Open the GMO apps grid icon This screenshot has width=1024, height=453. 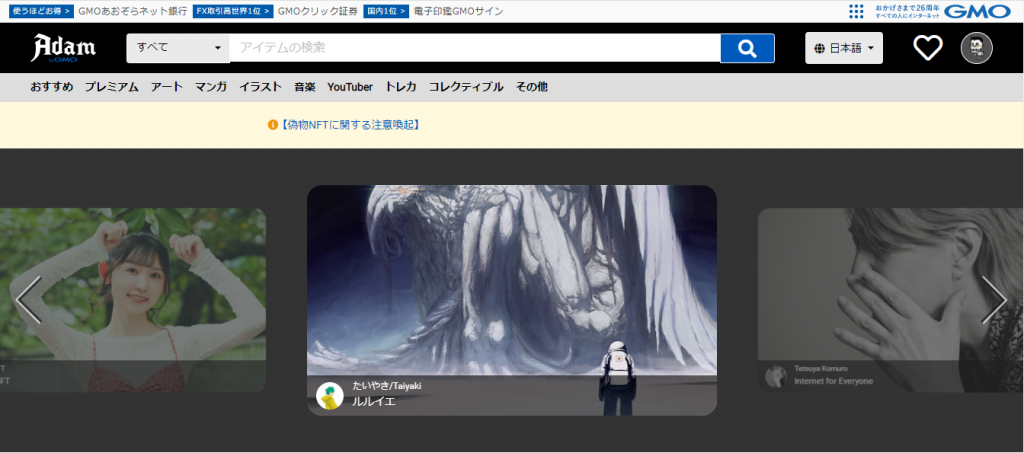click(x=856, y=11)
